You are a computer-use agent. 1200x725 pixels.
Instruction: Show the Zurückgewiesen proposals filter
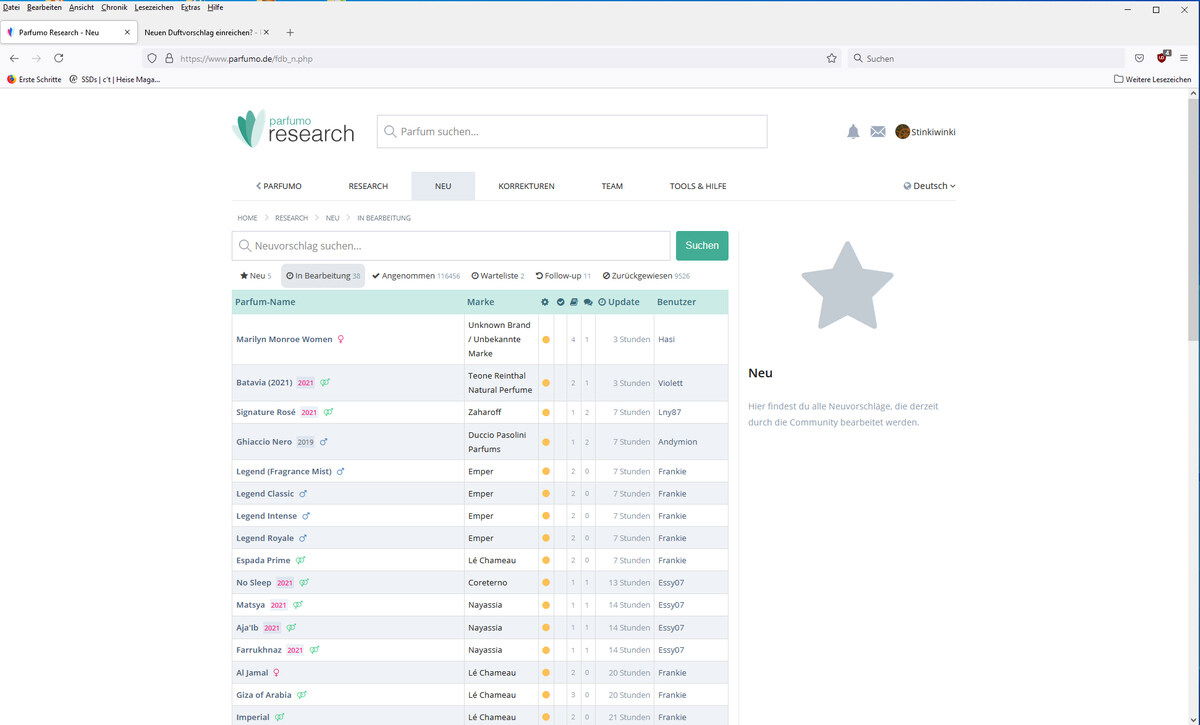(x=646, y=276)
